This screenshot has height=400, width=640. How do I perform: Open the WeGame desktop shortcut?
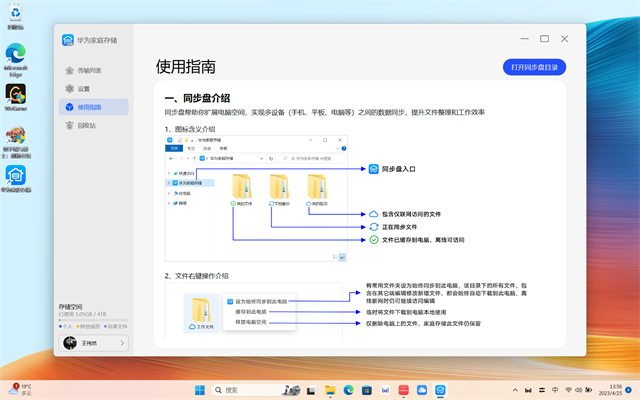pyautogui.click(x=16, y=97)
